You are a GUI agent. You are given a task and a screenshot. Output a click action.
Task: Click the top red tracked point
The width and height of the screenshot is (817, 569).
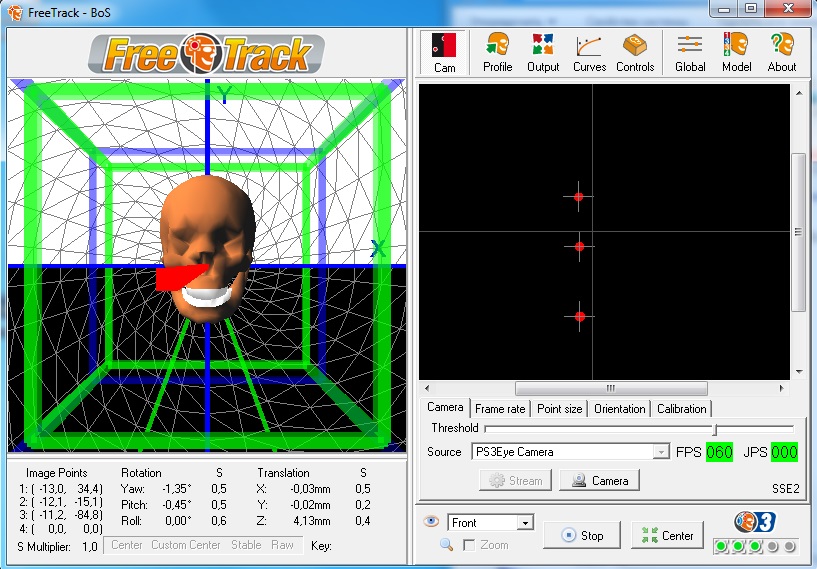(578, 197)
